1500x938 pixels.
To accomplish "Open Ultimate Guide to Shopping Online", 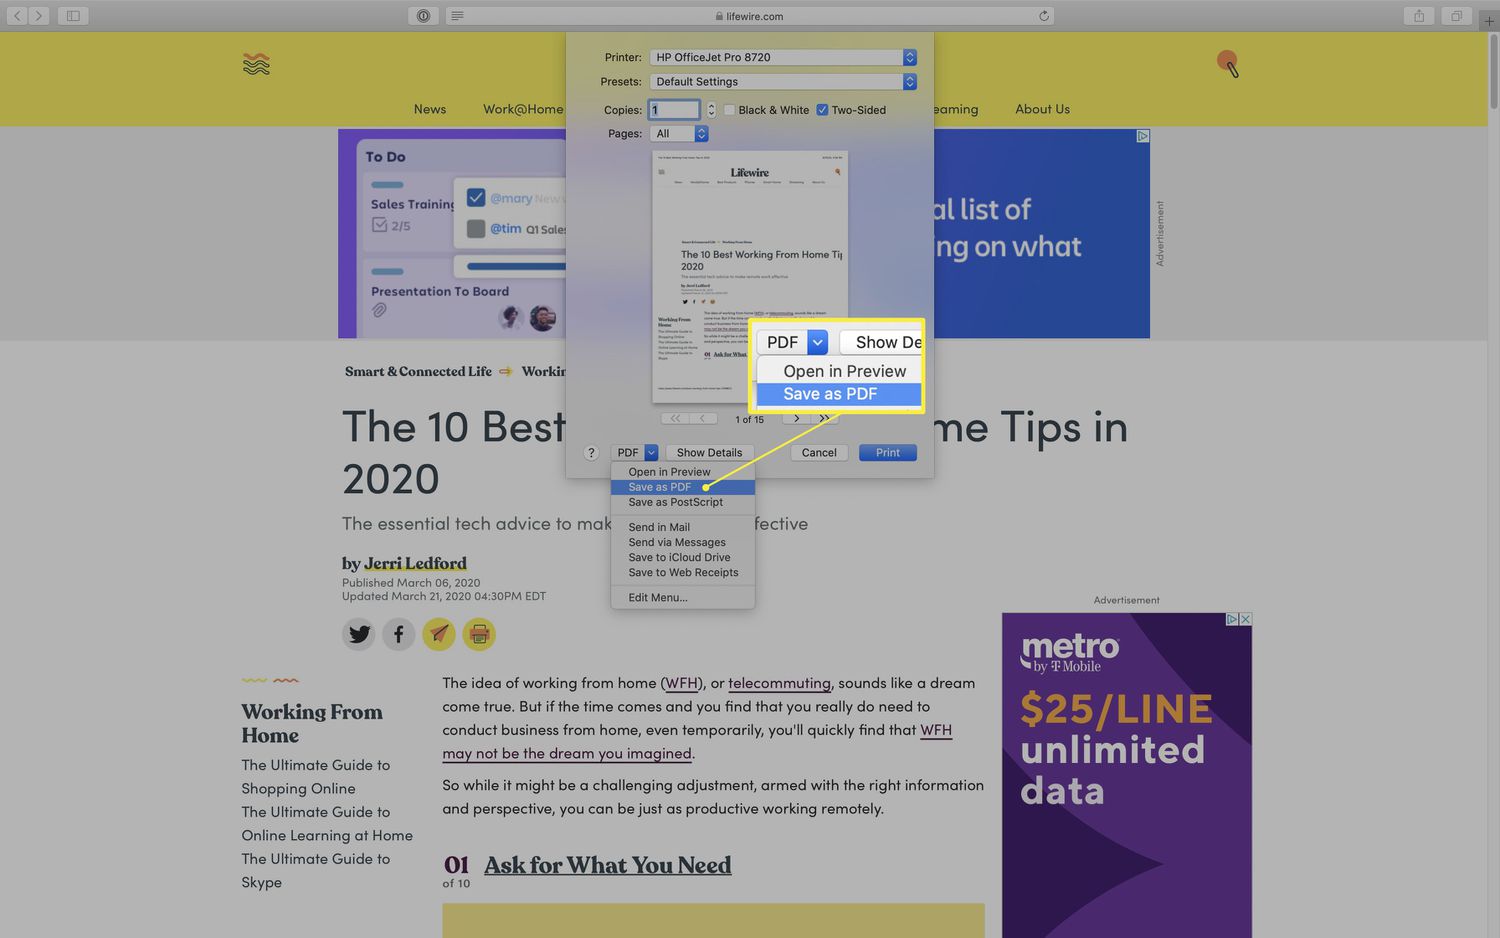I will (x=315, y=776).
